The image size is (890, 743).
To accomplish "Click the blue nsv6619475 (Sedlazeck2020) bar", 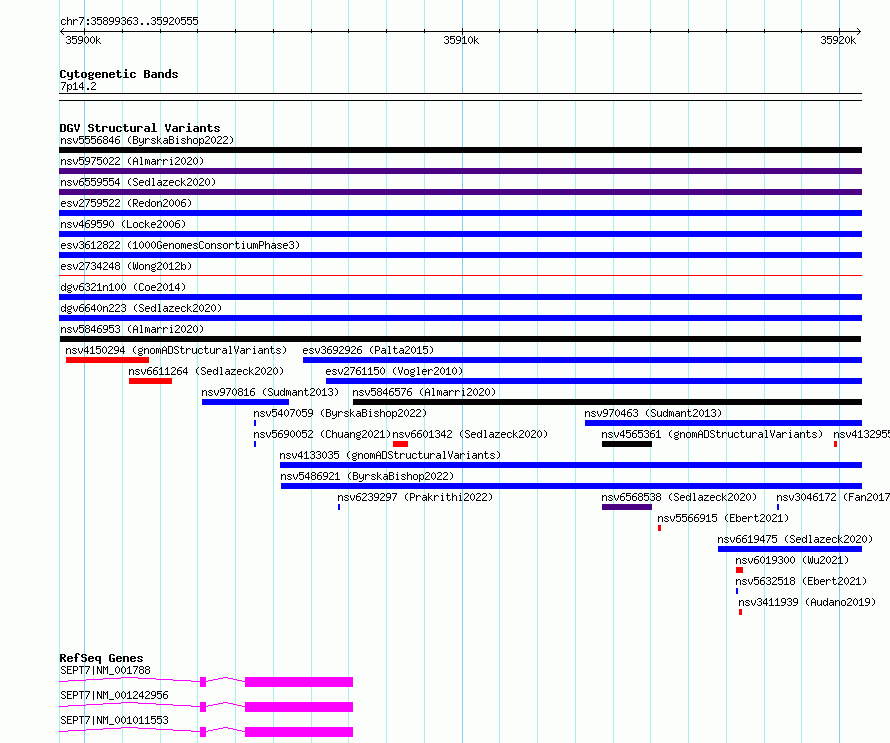I will coord(790,549).
